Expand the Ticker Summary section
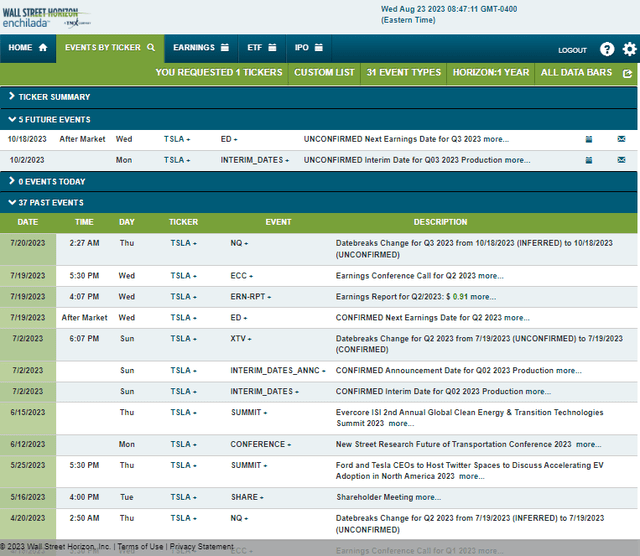This screenshot has height=556, width=640. pos(318,97)
